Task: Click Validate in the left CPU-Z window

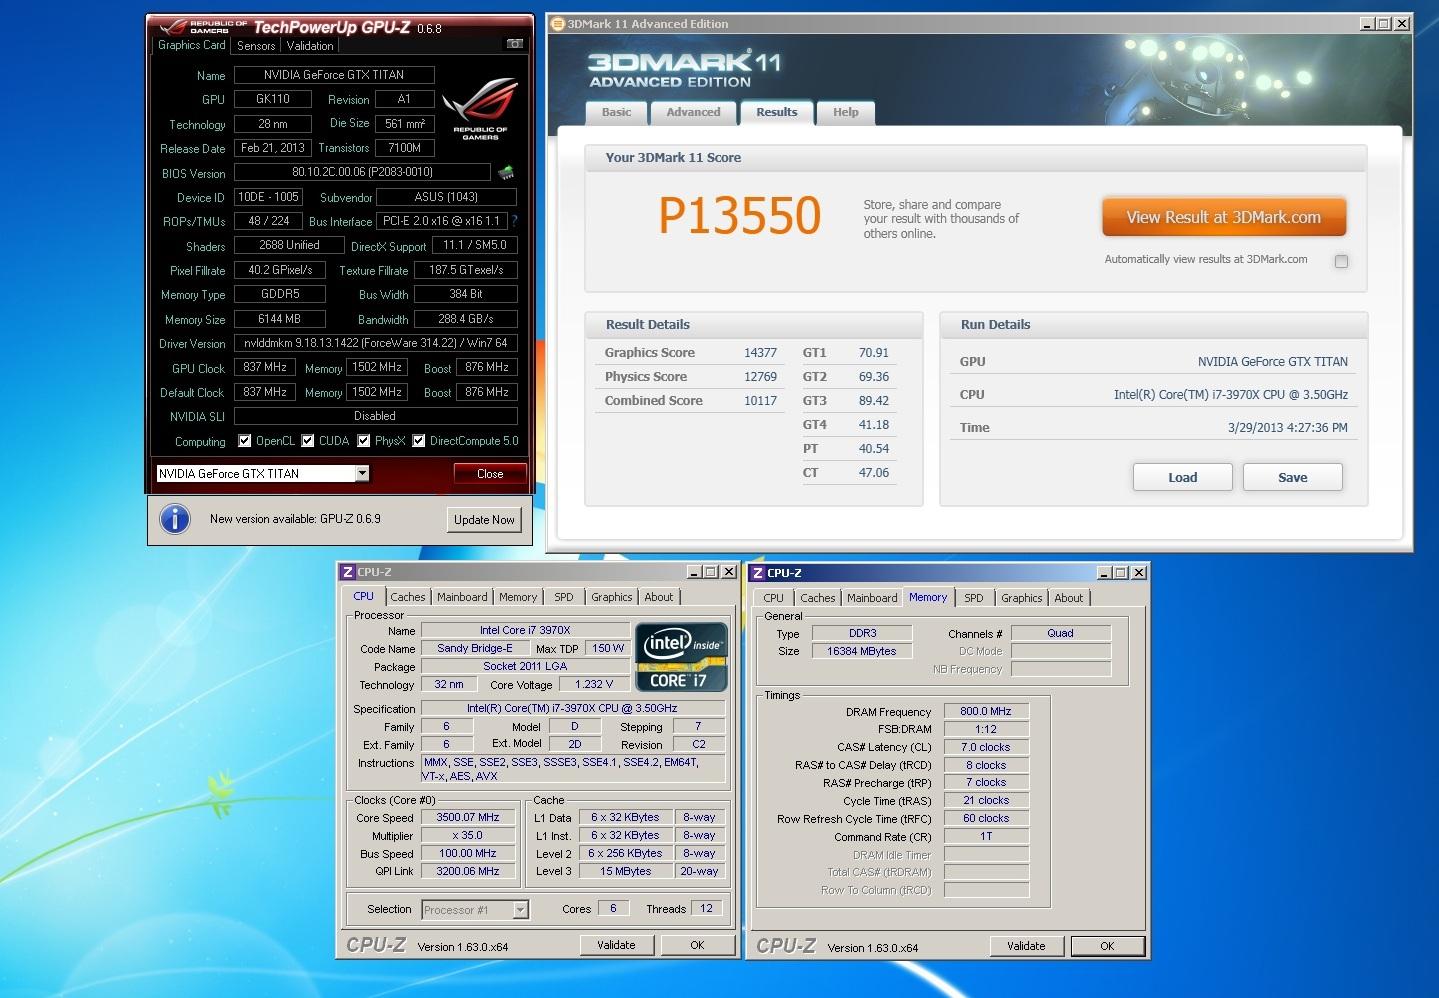Action: (616, 945)
